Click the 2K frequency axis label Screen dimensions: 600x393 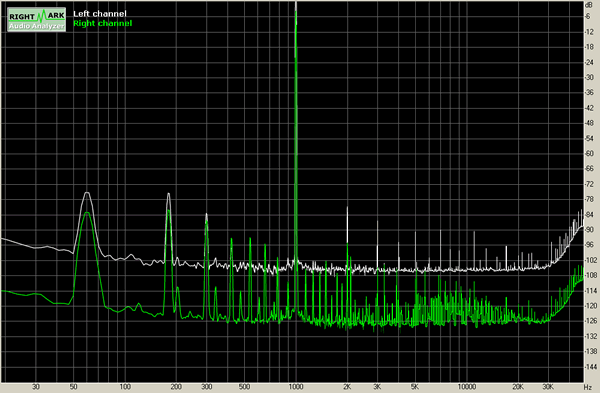347,387
